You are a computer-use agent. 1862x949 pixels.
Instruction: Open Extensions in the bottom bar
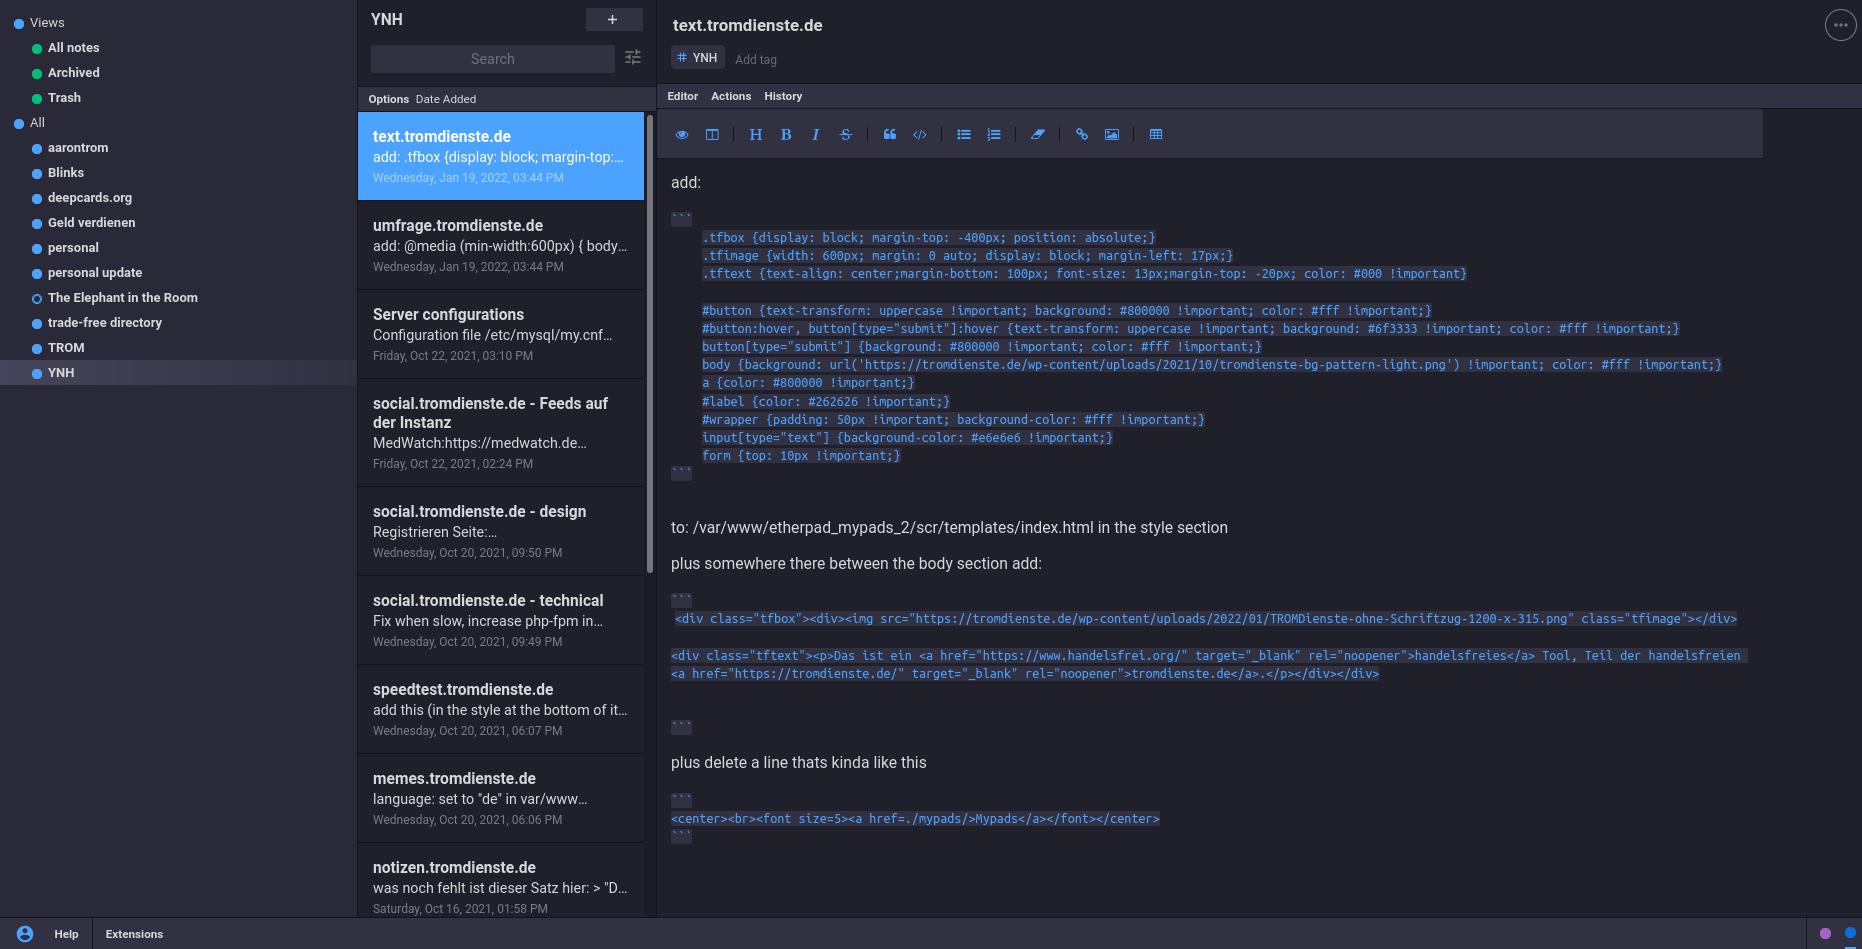point(134,934)
